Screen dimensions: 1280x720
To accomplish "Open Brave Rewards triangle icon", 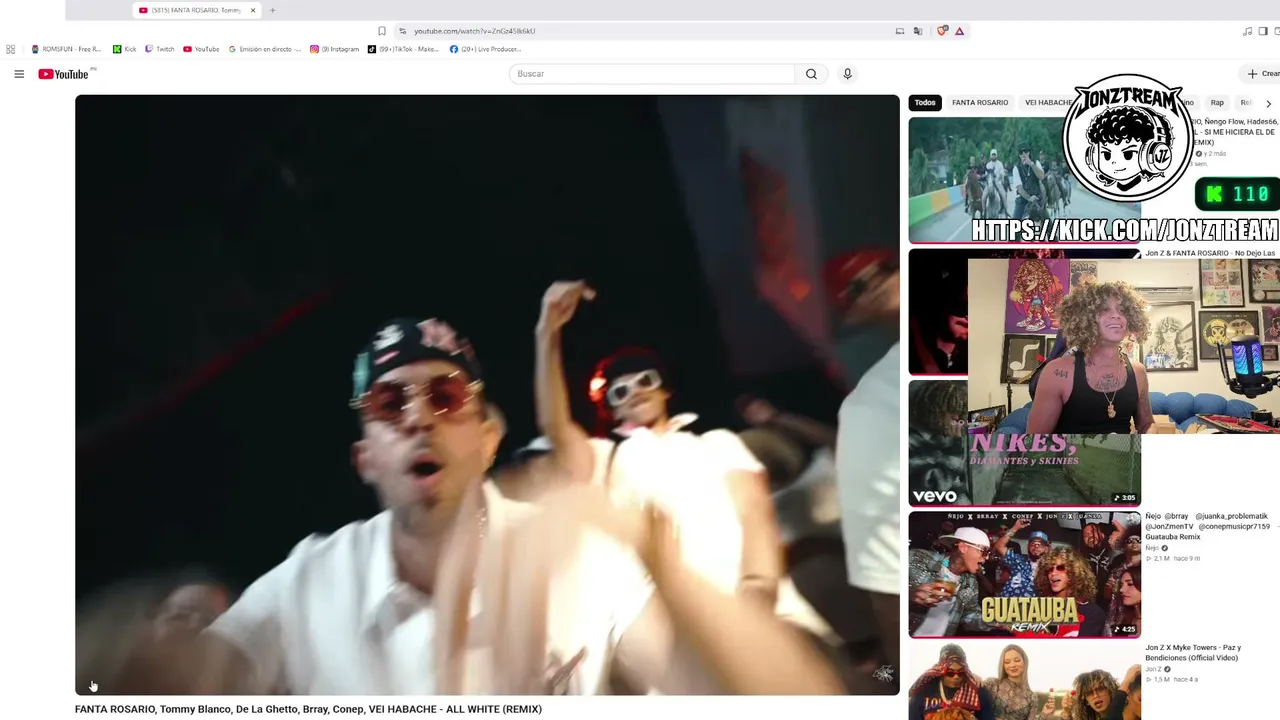I will point(959,31).
